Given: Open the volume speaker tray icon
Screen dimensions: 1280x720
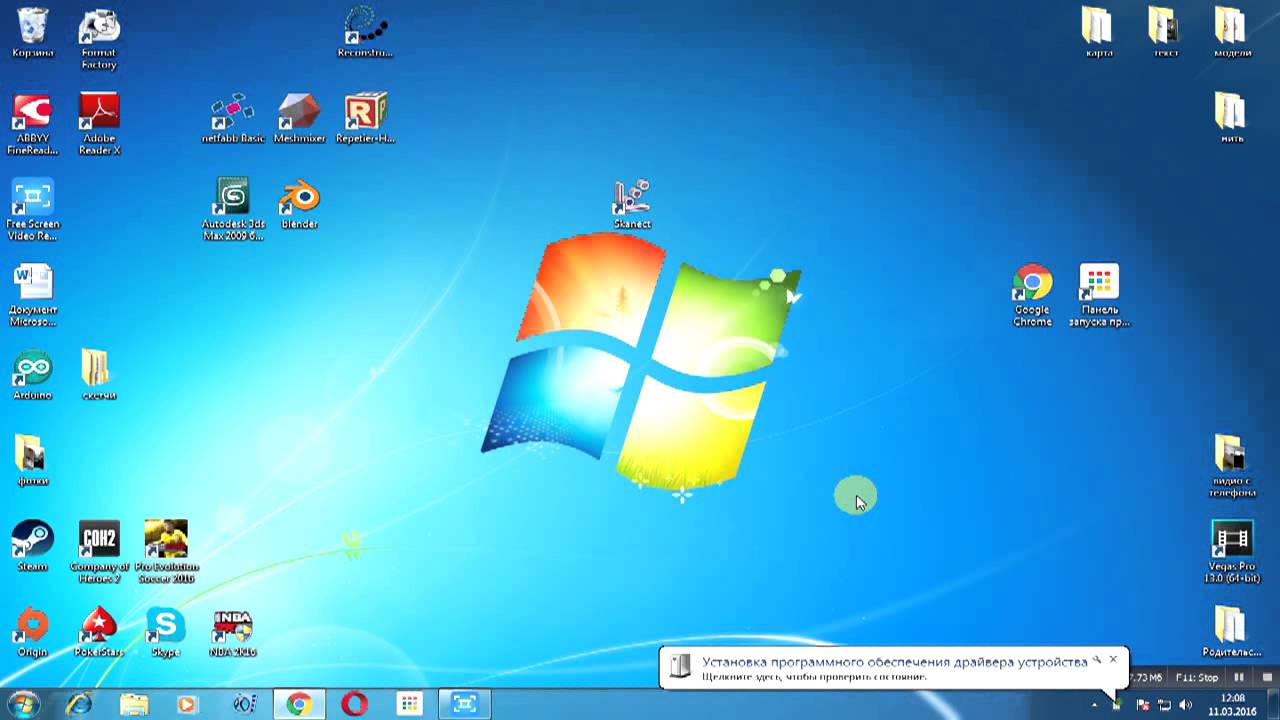Looking at the screenshot, I should point(1186,705).
